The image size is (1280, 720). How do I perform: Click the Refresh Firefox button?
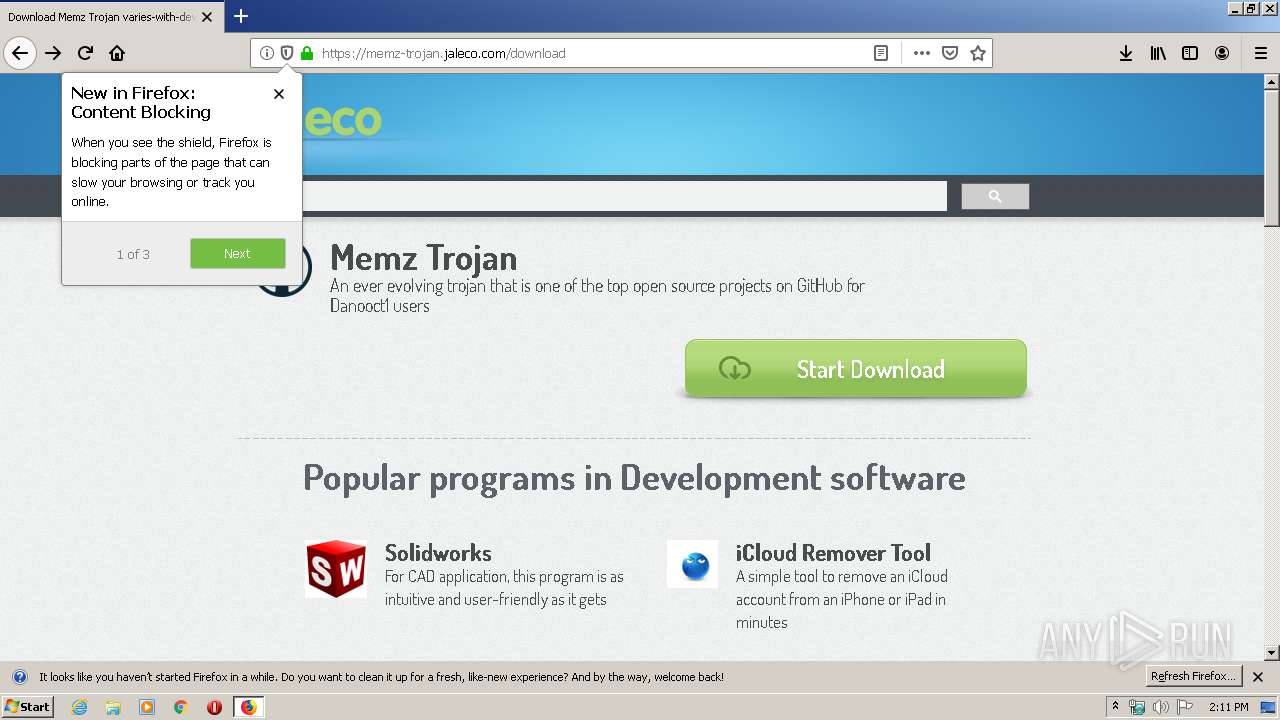[x=1193, y=676]
